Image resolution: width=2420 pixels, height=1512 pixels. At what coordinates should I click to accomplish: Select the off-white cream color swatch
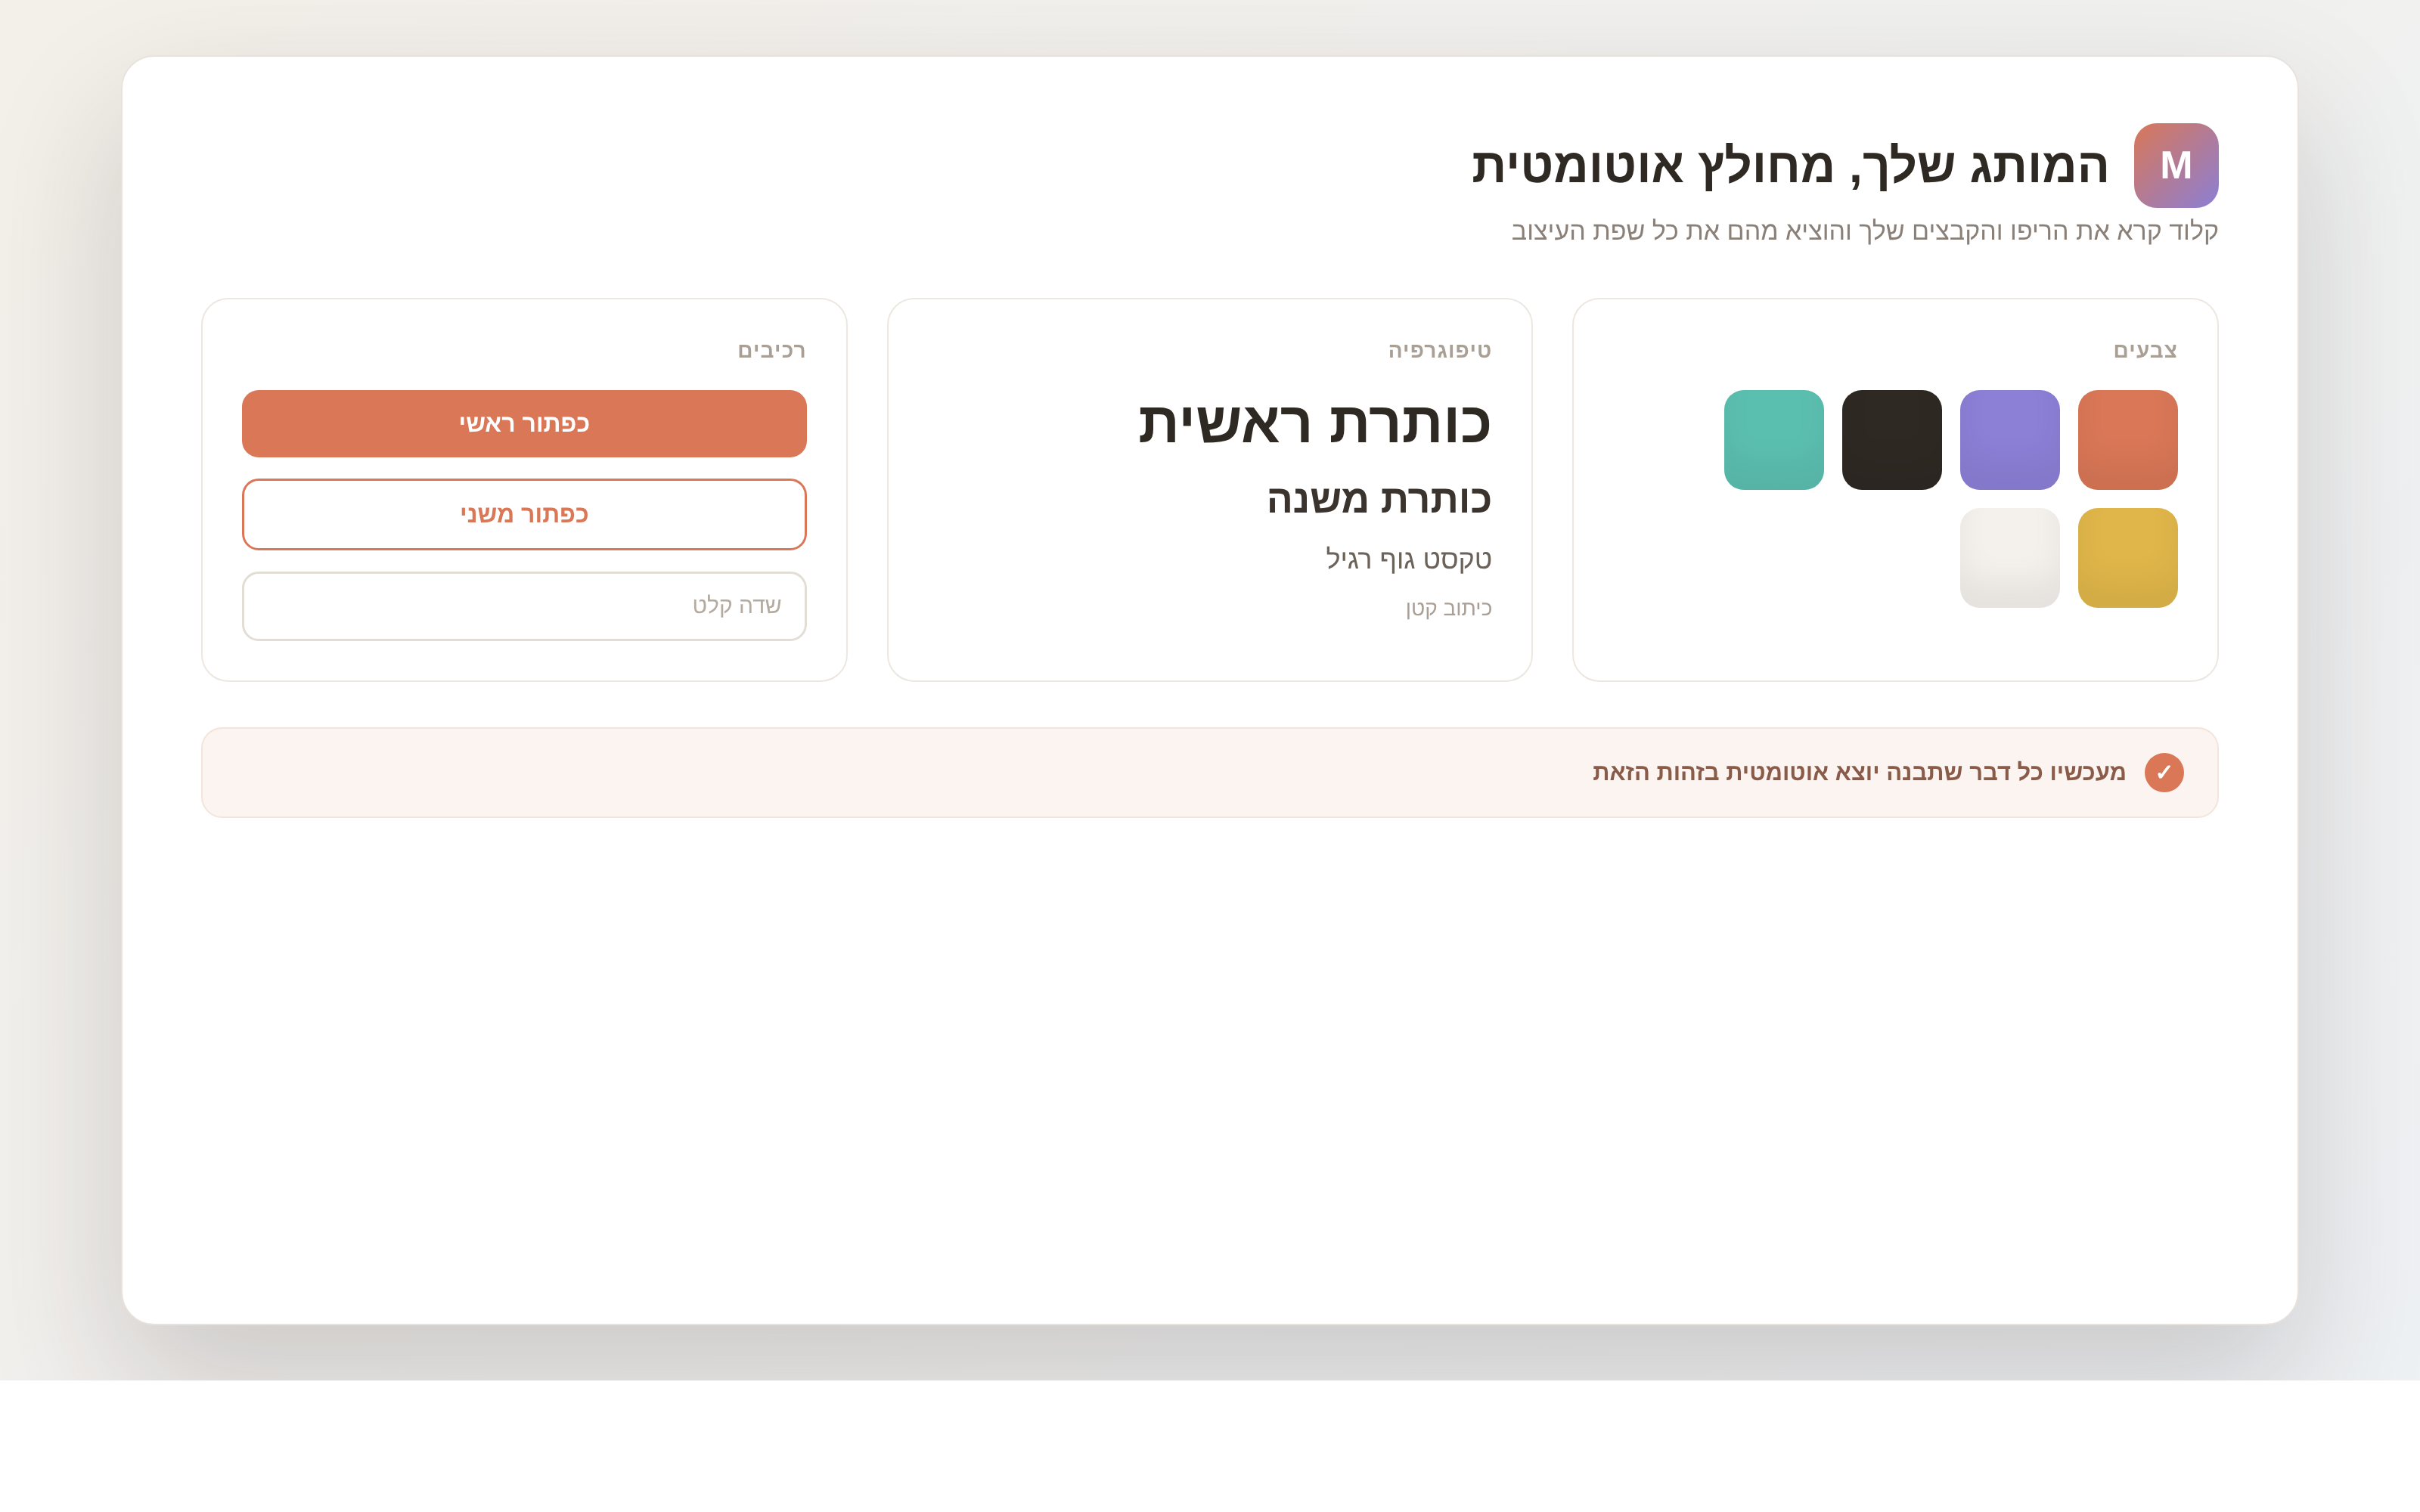pyautogui.click(x=2009, y=558)
